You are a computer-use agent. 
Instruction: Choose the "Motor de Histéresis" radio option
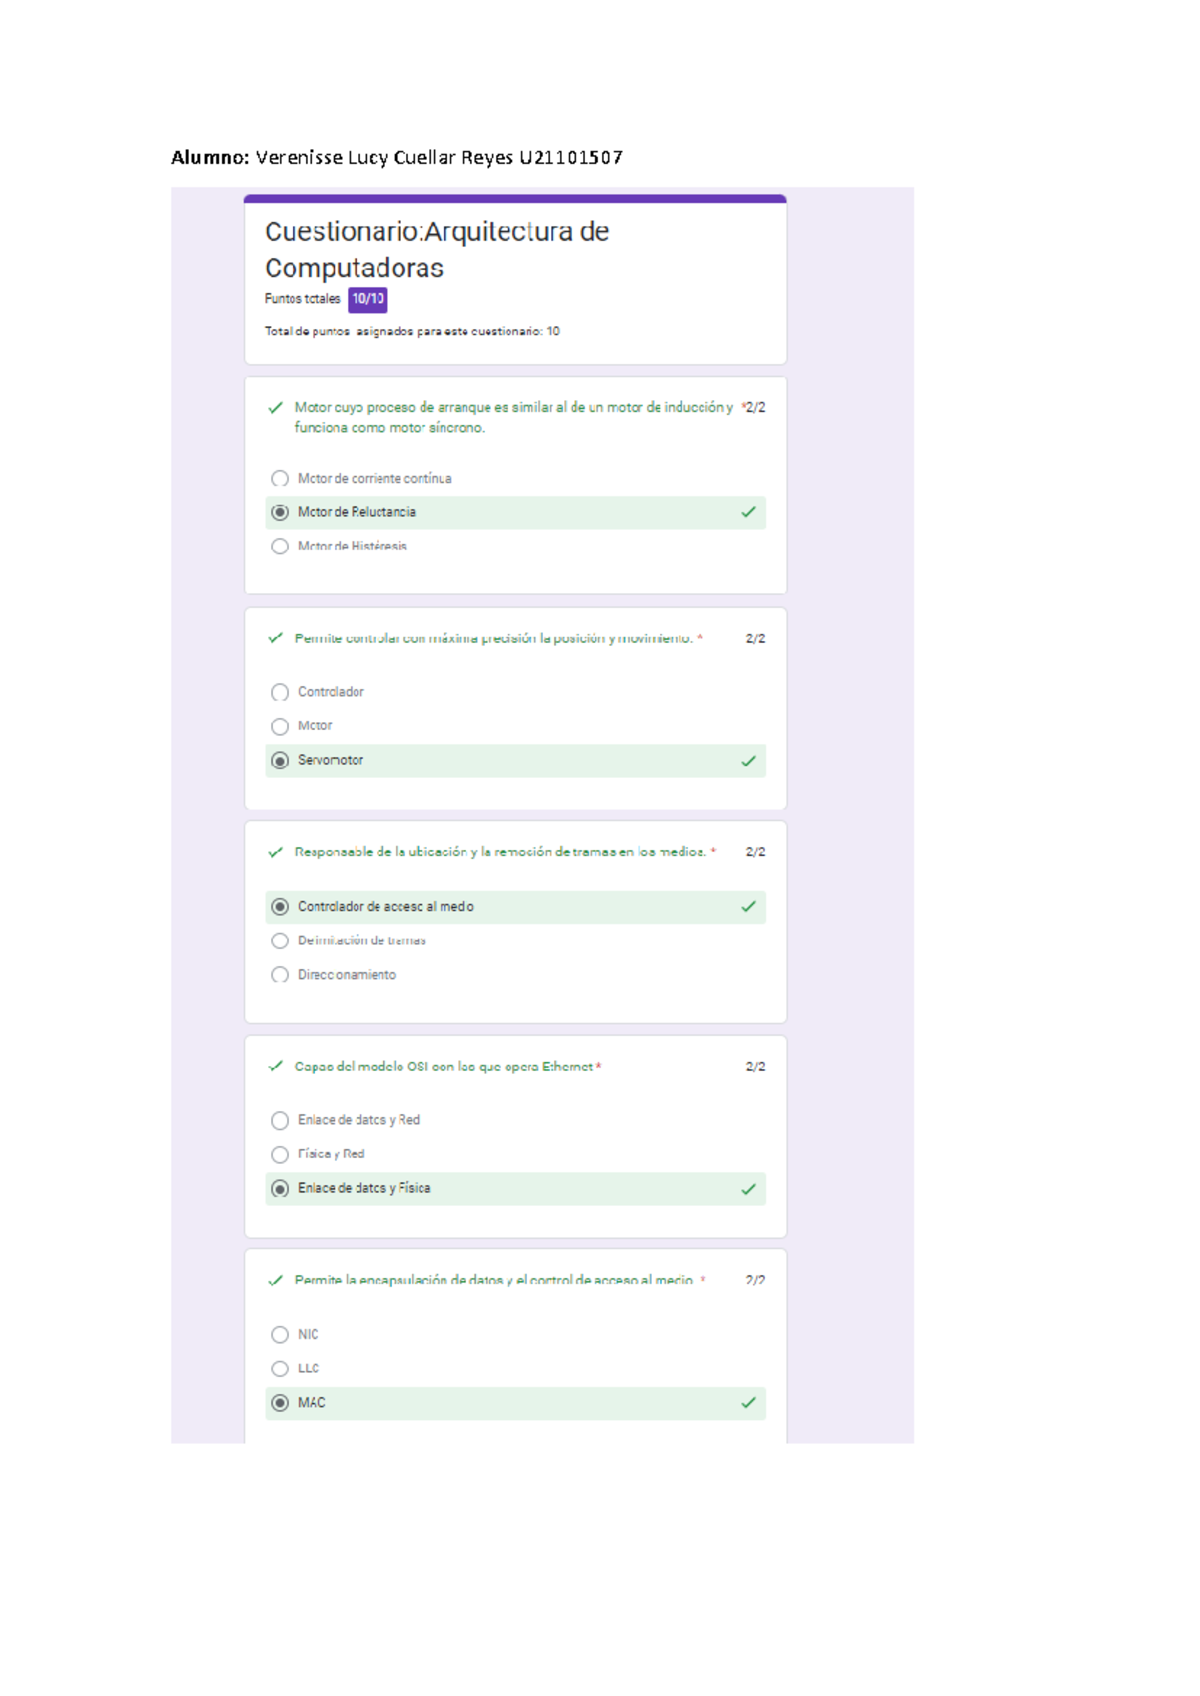click(280, 547)
